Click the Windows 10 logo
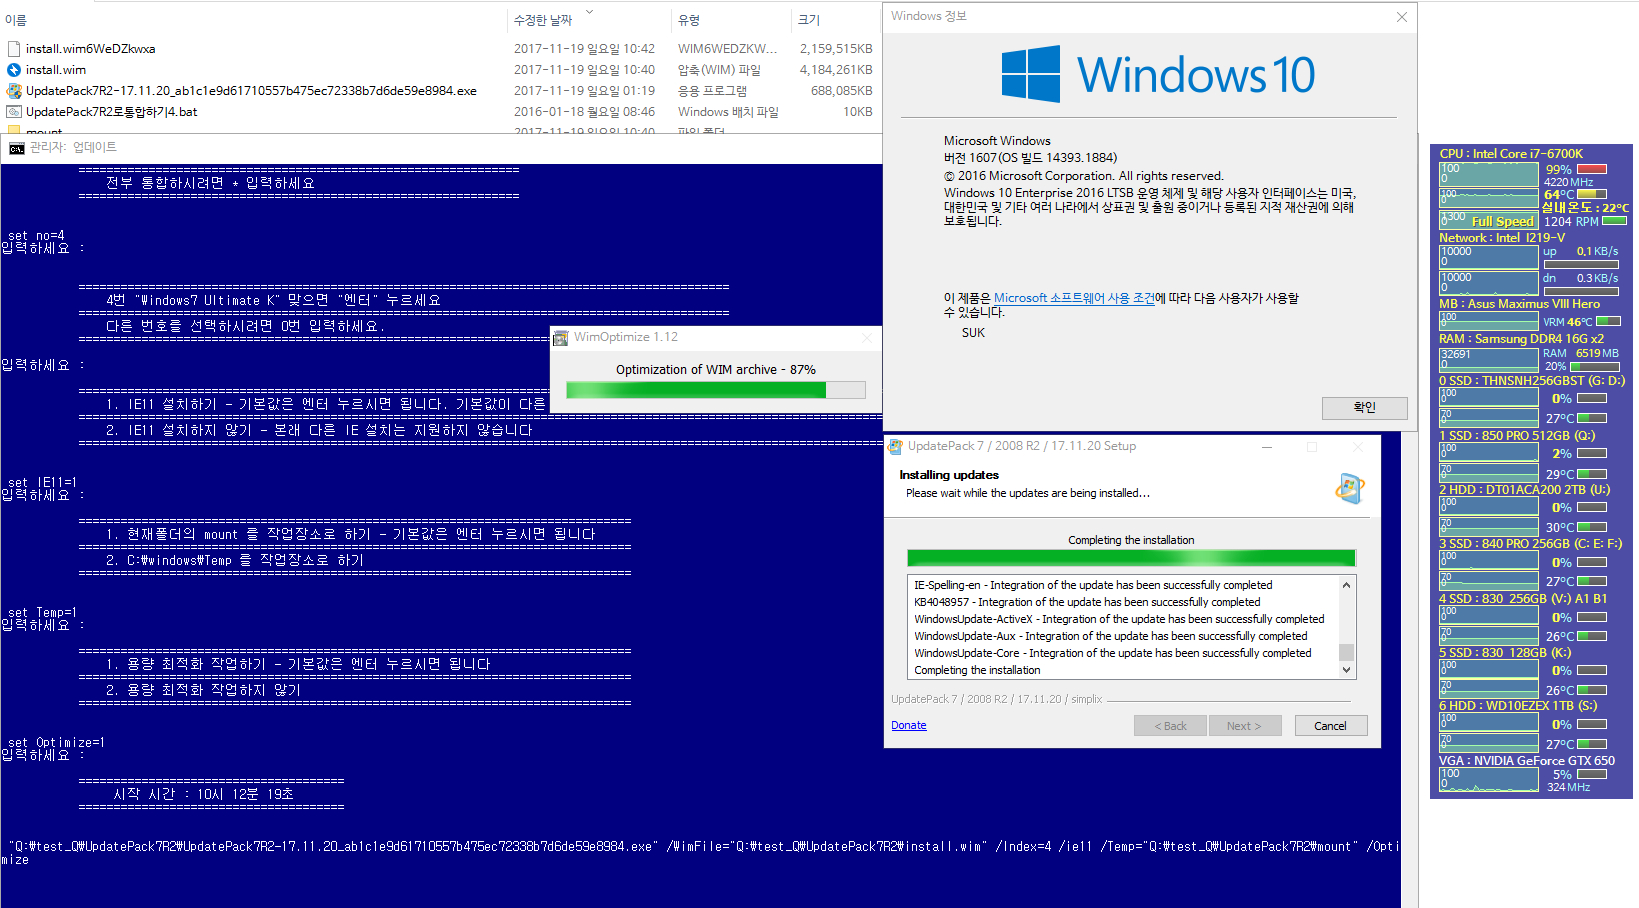The image size is (1639, 908). [1158, 74]
